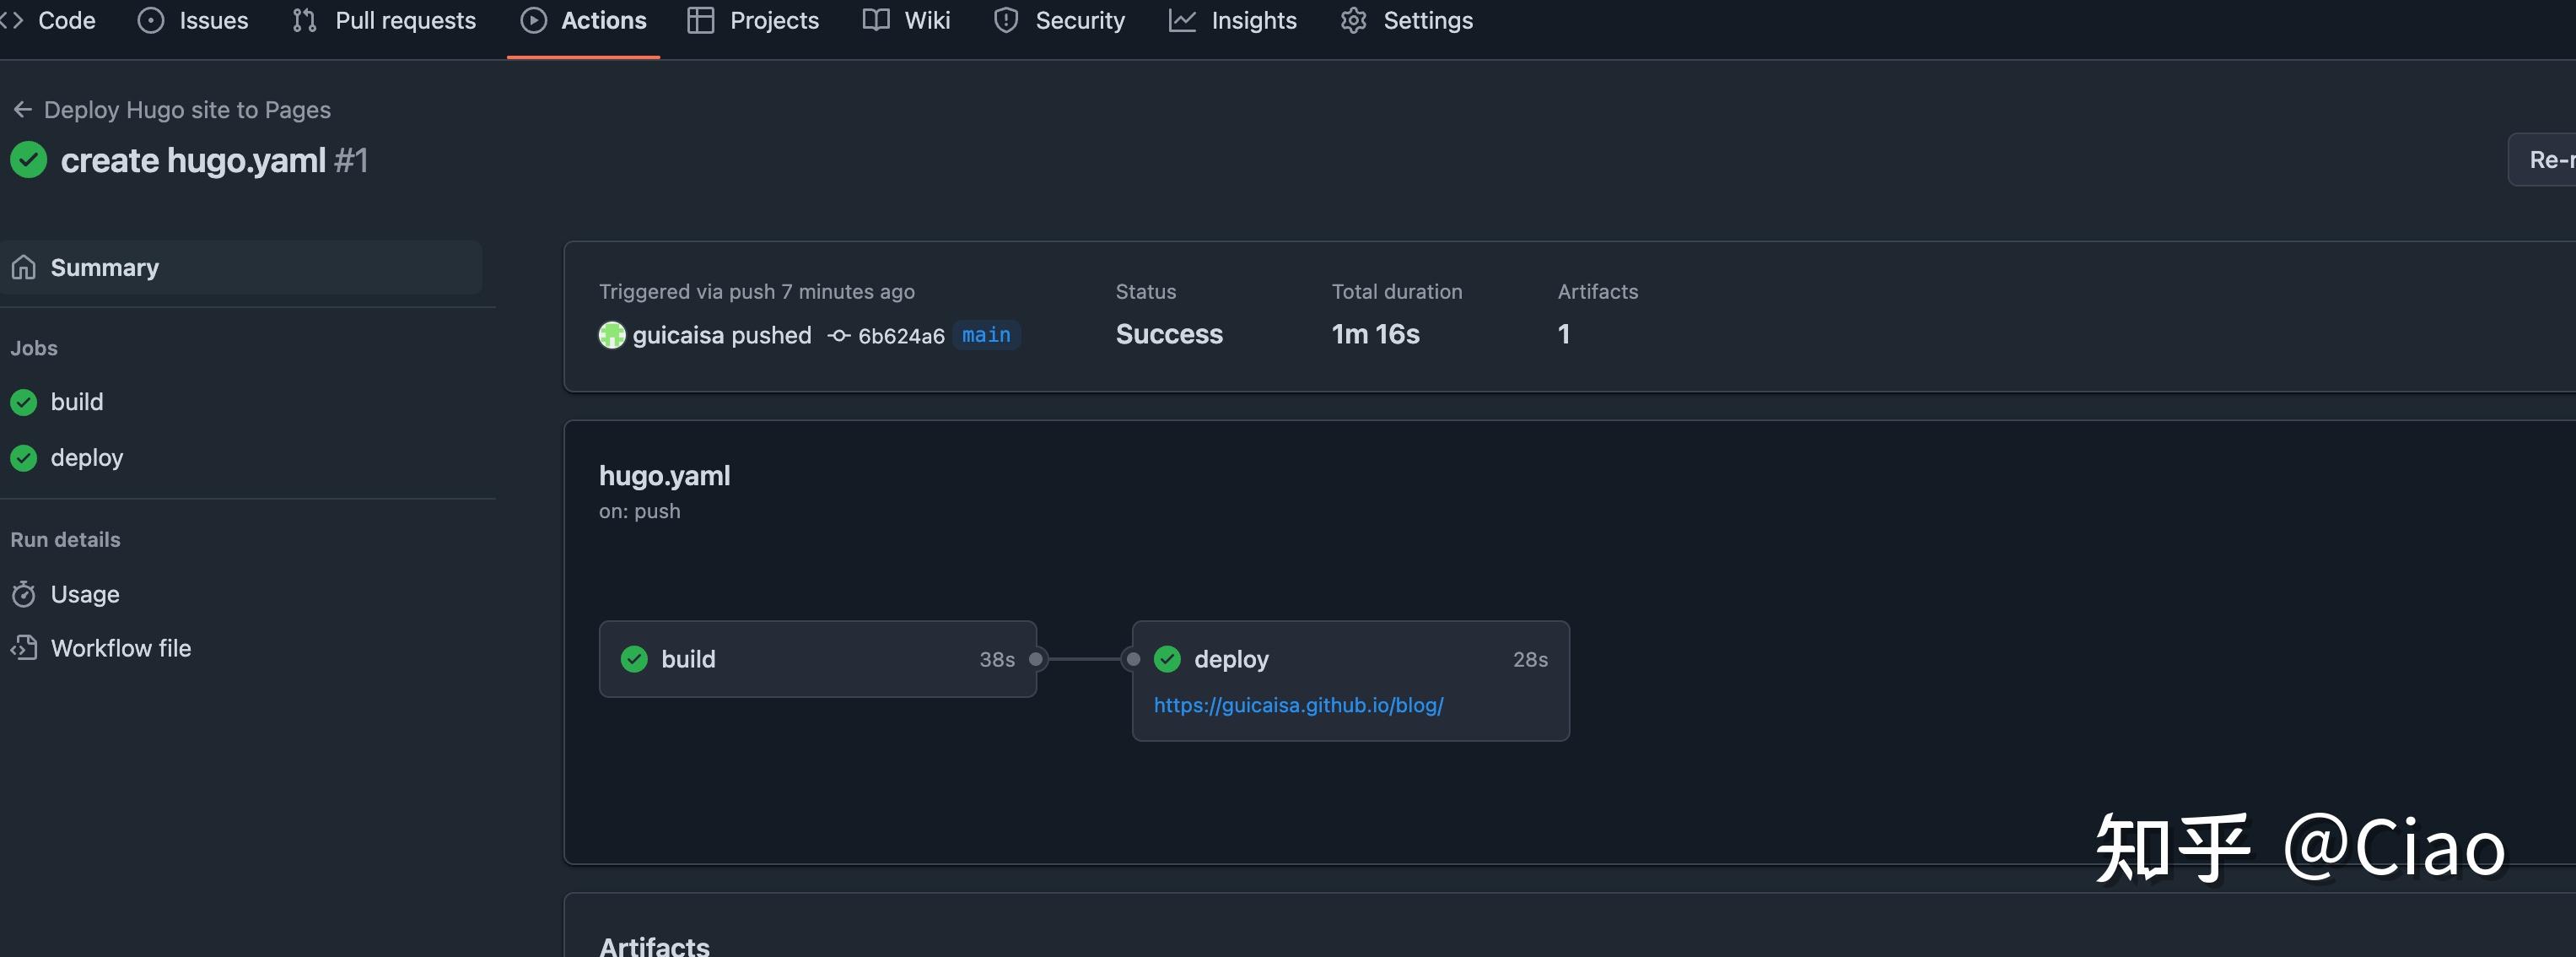Click commit hash 6b624a6
The width and height of the screenshot is (2576, 957).
click(x=900, y=336)
